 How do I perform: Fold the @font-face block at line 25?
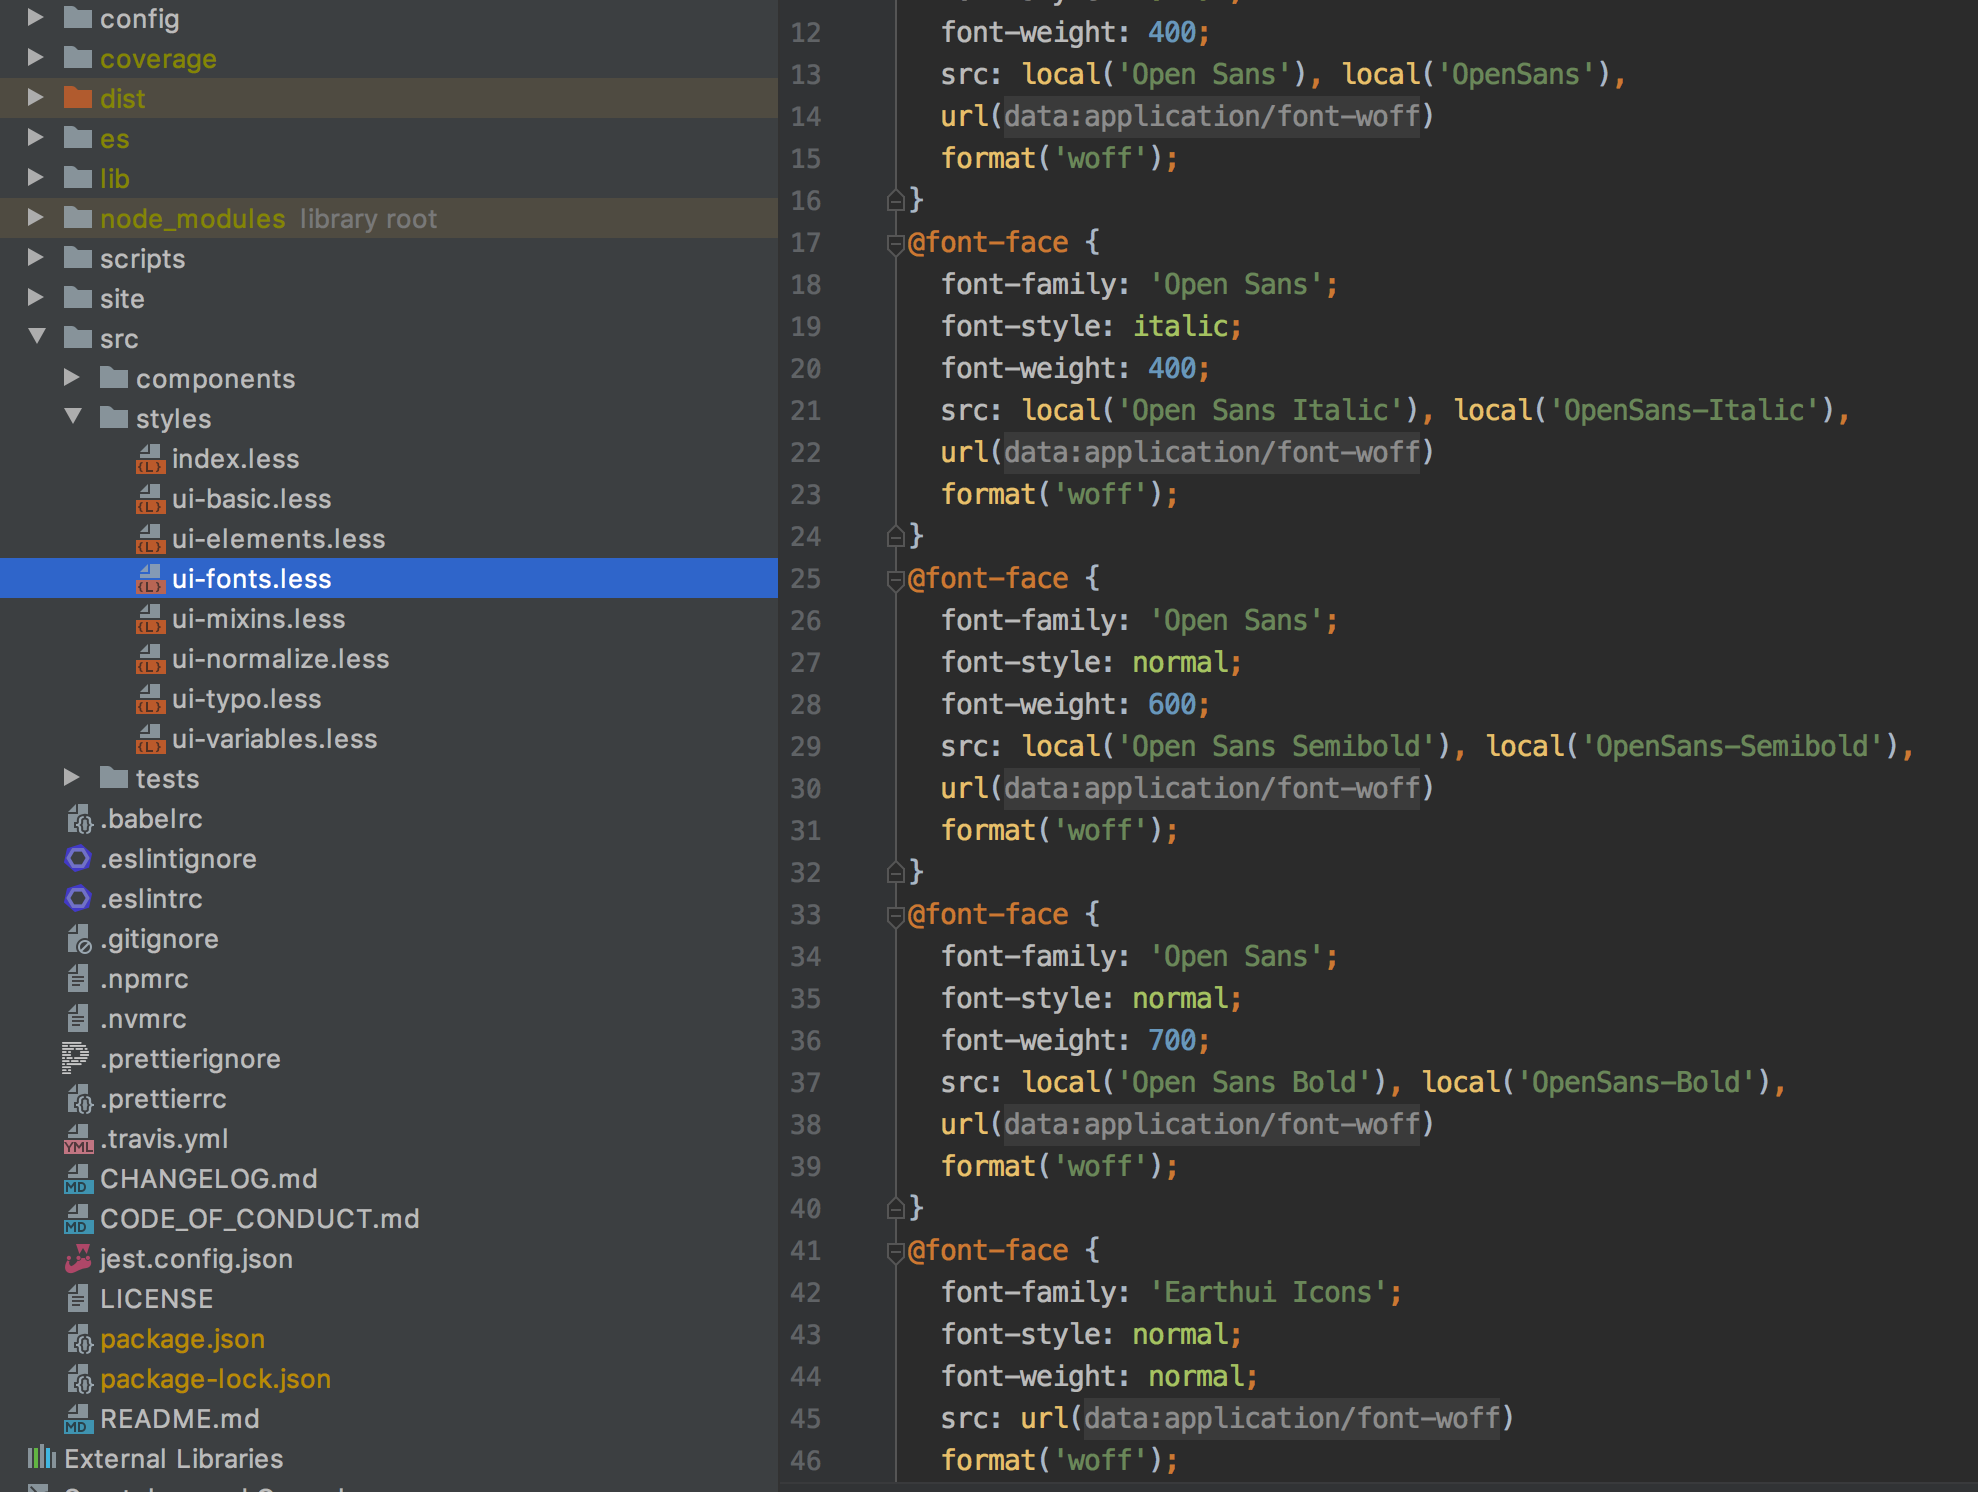pos(896,579)
